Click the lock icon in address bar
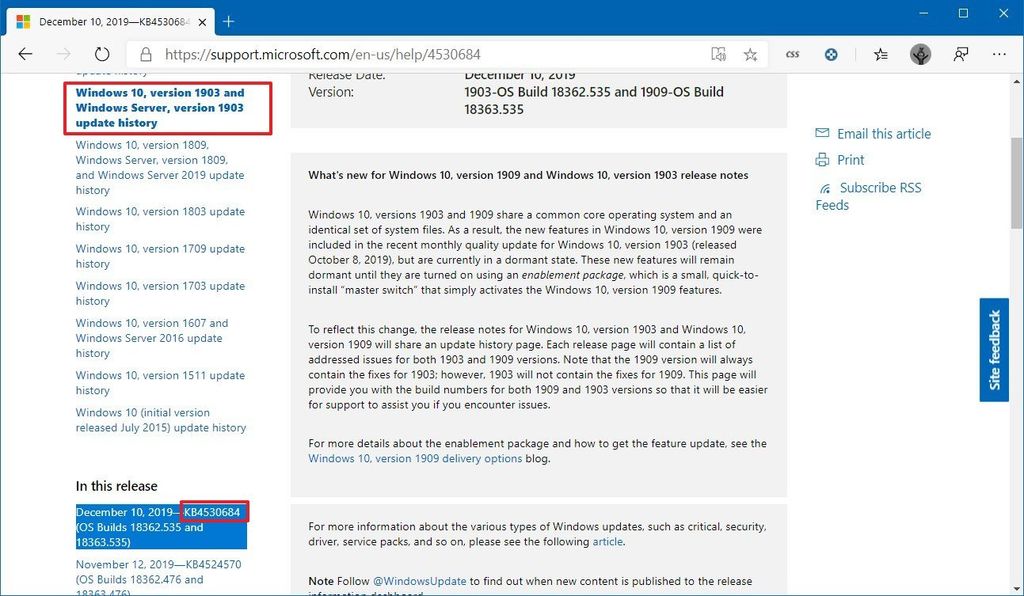This screenshot has width=1024, height=596. tap(146, 54)
